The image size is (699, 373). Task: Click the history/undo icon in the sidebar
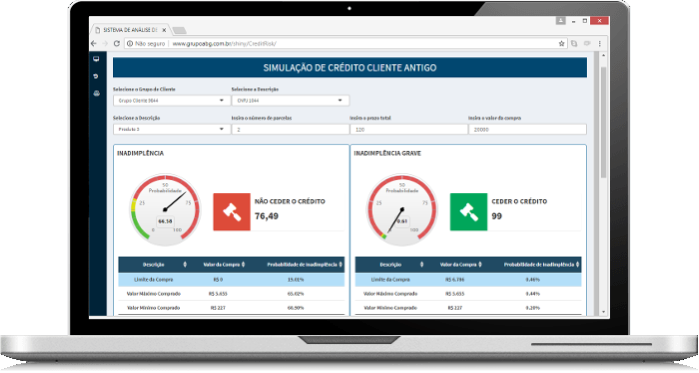pos(96,76)
